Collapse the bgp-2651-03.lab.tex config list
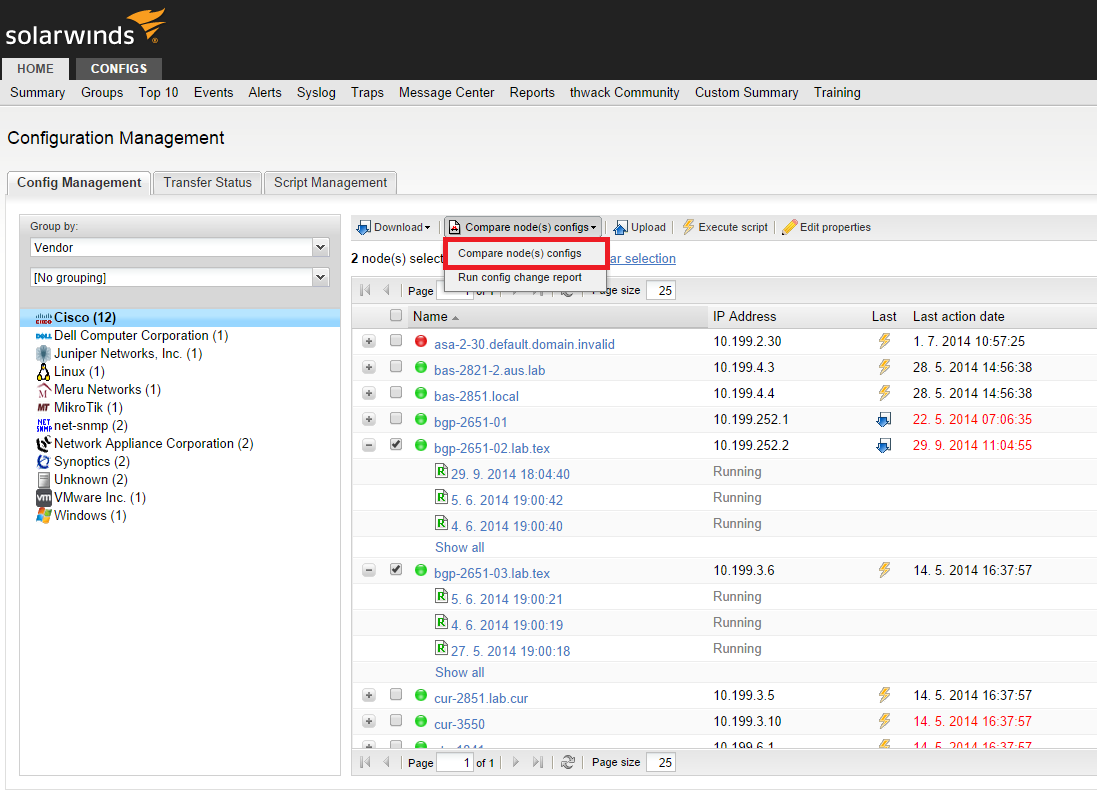Screen dimensions: 1097x804 click(x=369, y=570)
